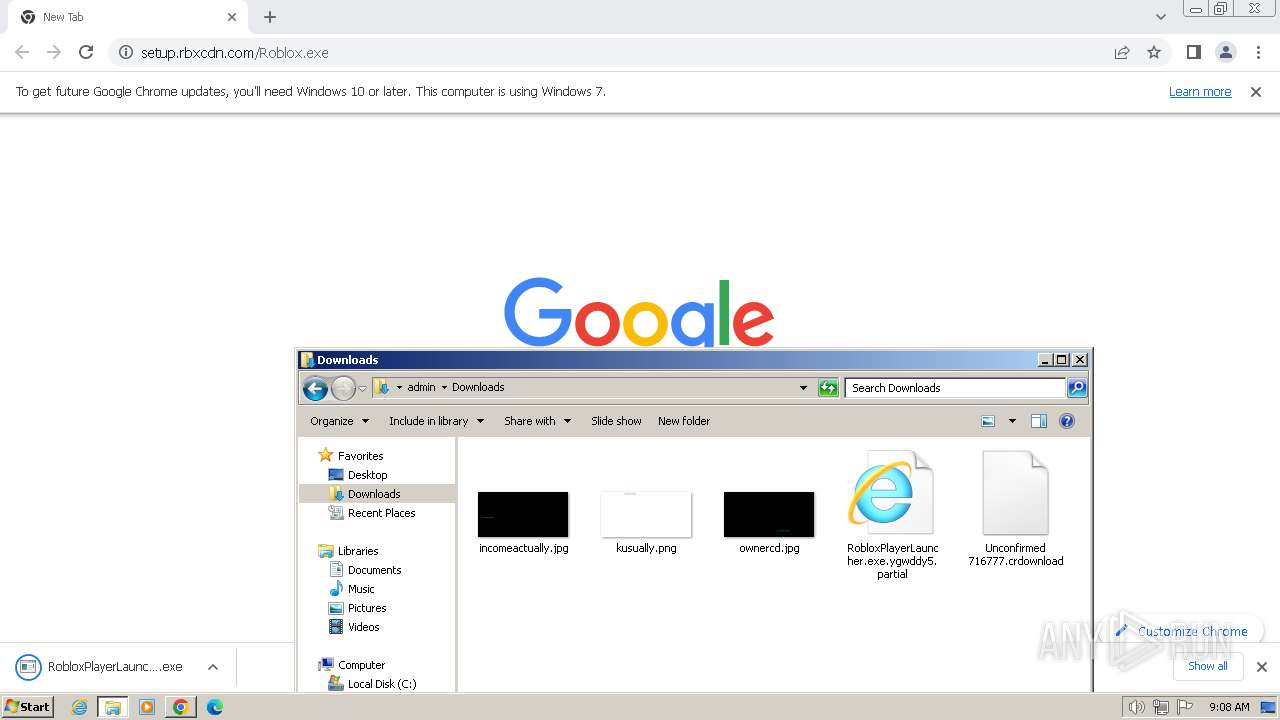This screenshot has width=1280, height=720.
Task: Click Explorer forward button
Action: (343, 388)
